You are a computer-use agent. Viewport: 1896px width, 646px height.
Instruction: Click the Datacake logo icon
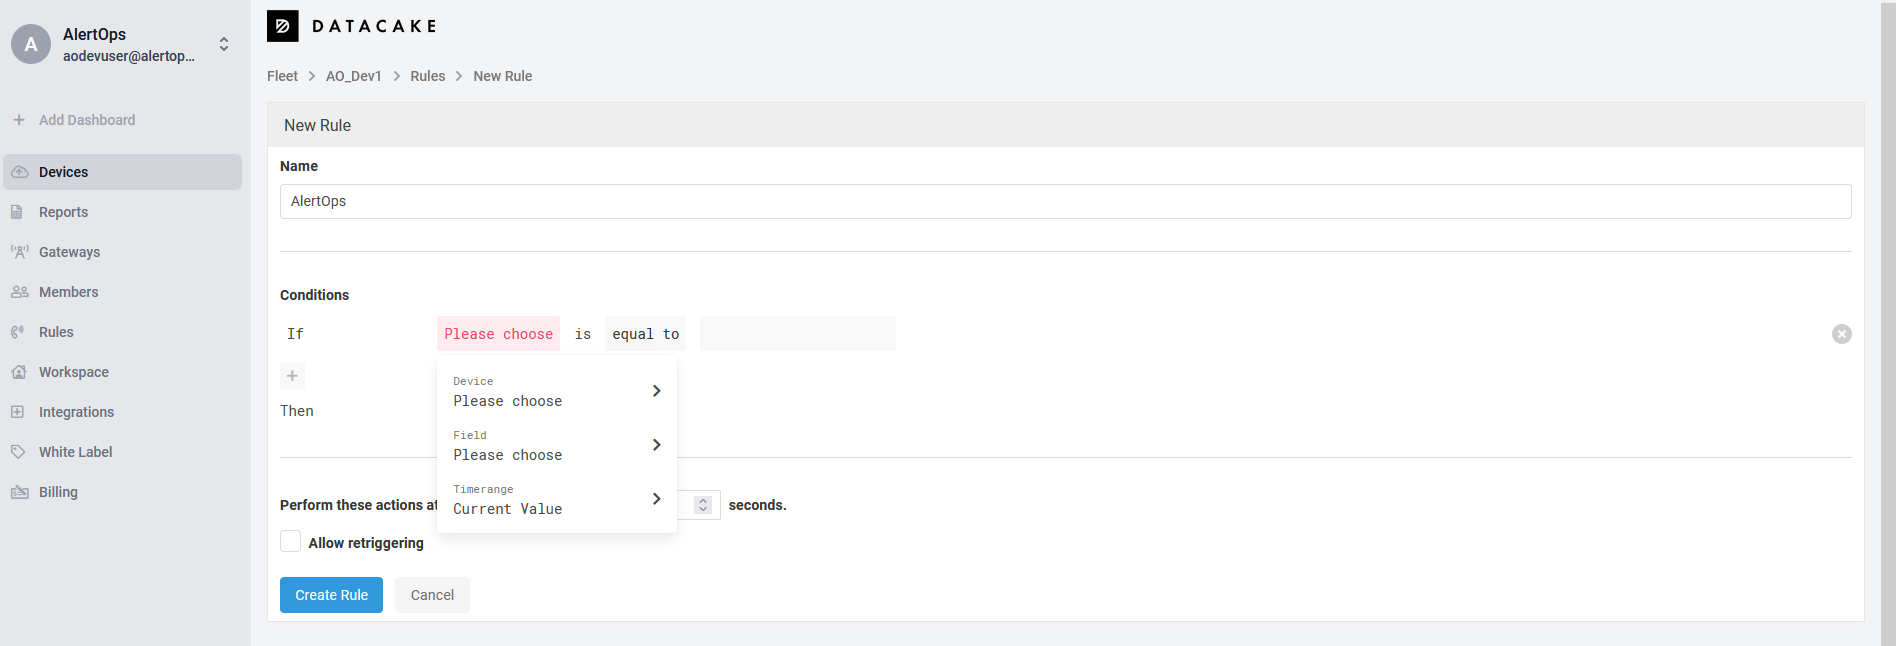point(282,26)
